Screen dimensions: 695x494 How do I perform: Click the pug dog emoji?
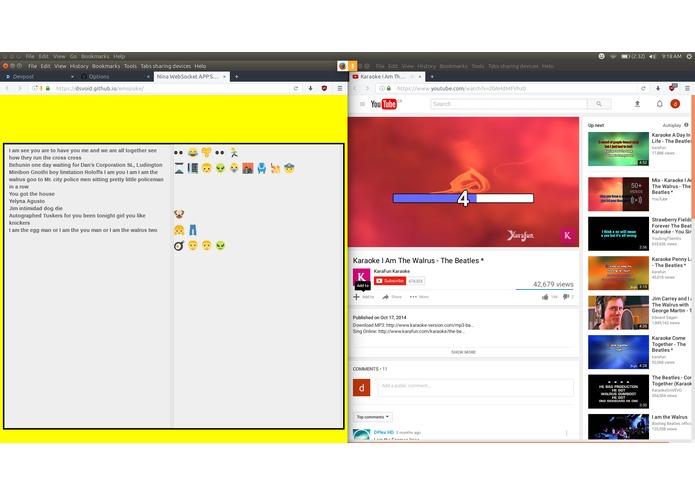pyautogui.click(x=179, y=214)
